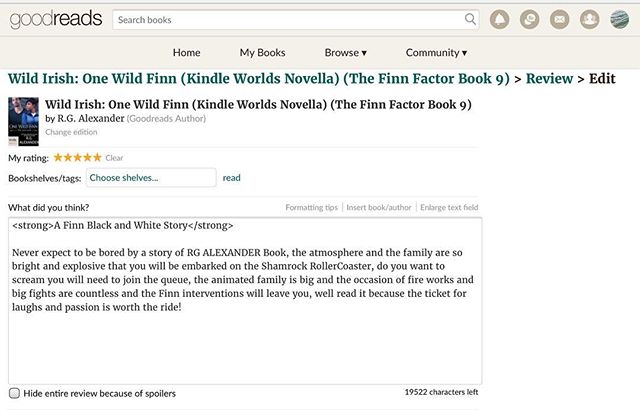Expand the Browse dropdown menu
Viewport: 640px width, 410px height.
(346, 52)
